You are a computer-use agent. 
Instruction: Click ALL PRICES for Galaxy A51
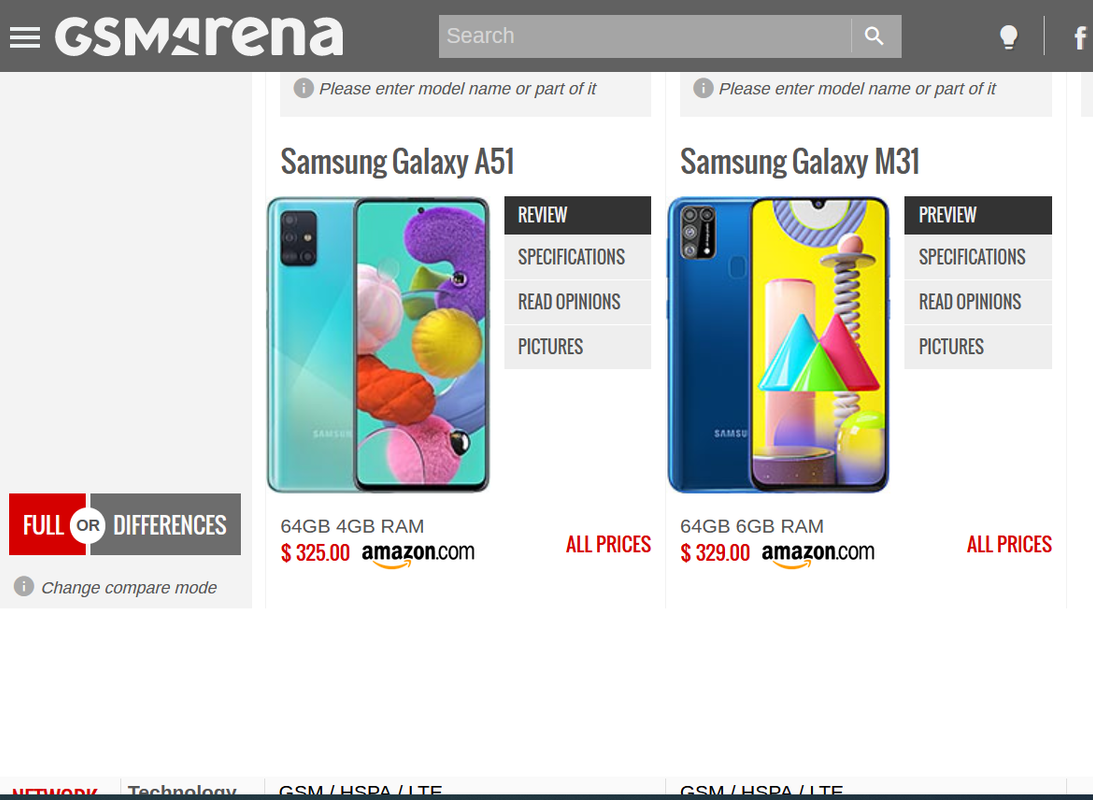(x=608, y=544)
